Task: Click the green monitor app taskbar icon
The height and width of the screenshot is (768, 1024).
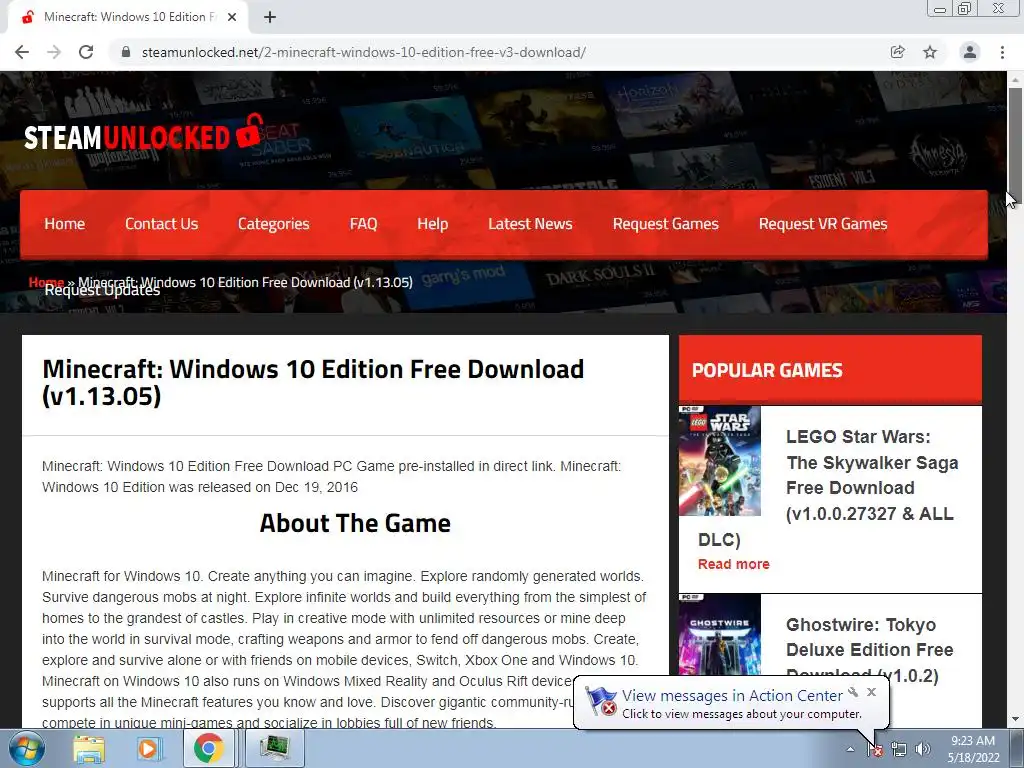Action: 274,748
